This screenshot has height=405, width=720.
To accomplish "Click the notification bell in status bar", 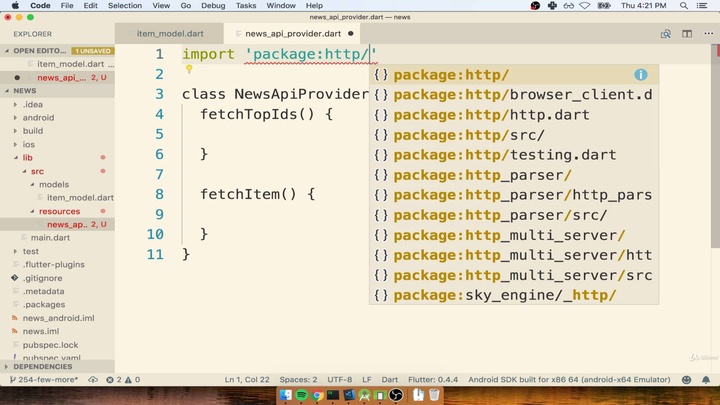I will tap(707, 380).
